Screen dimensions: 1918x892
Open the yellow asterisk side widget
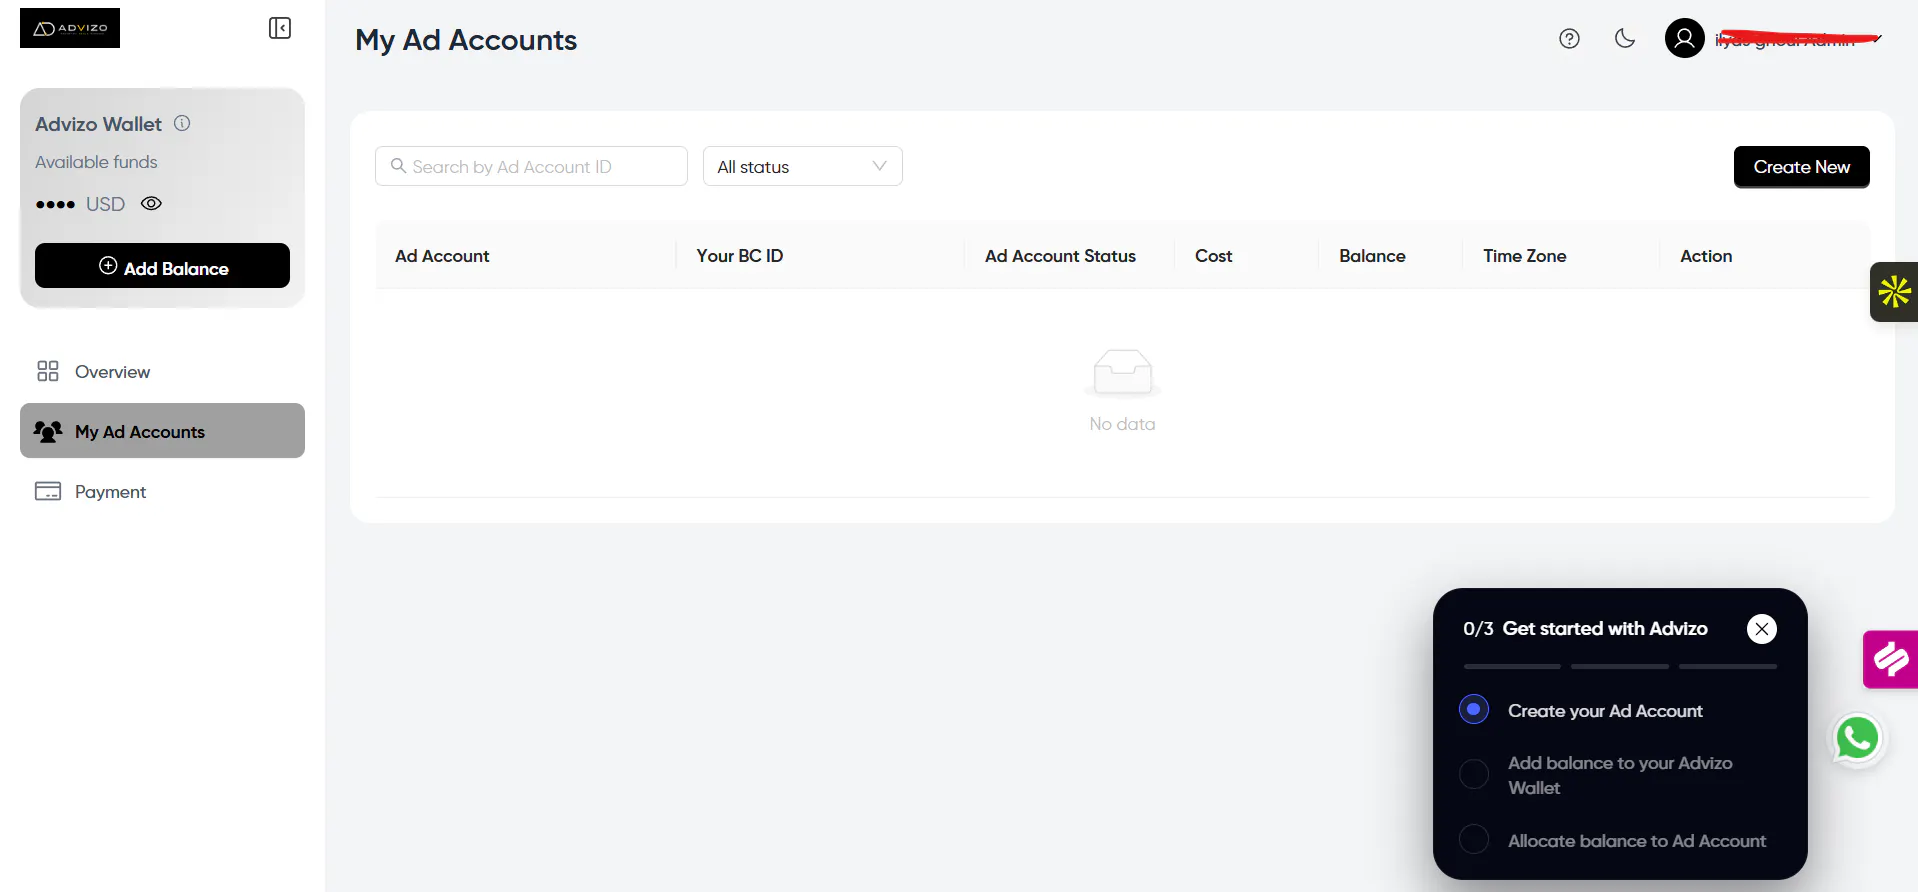(x=1894, y=292)
